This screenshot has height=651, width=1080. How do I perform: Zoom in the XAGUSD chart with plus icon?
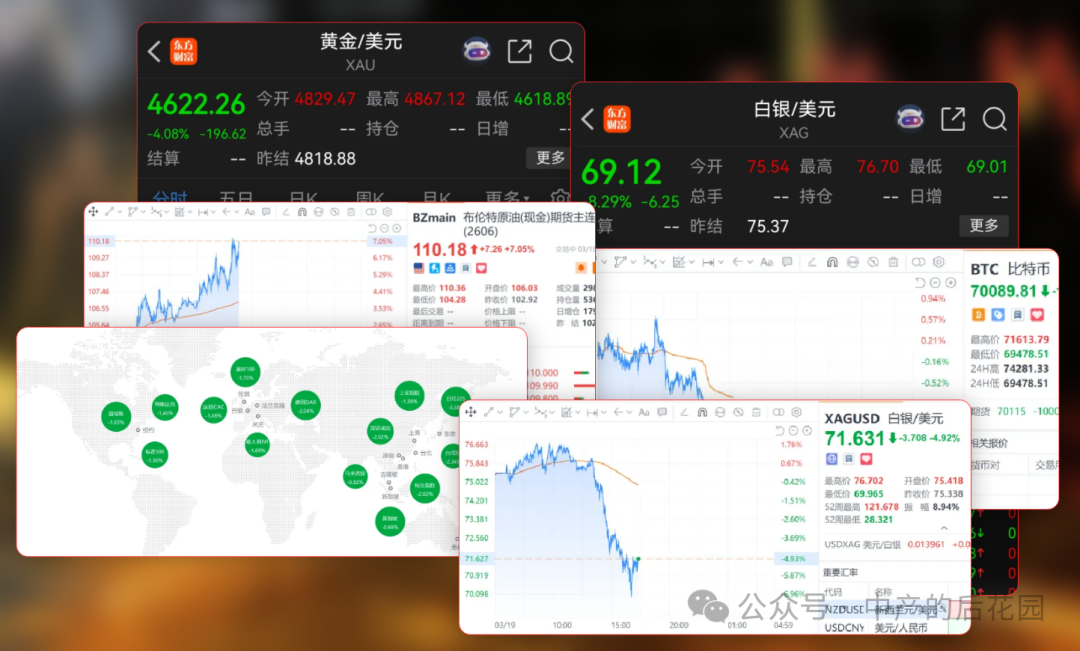807,431
